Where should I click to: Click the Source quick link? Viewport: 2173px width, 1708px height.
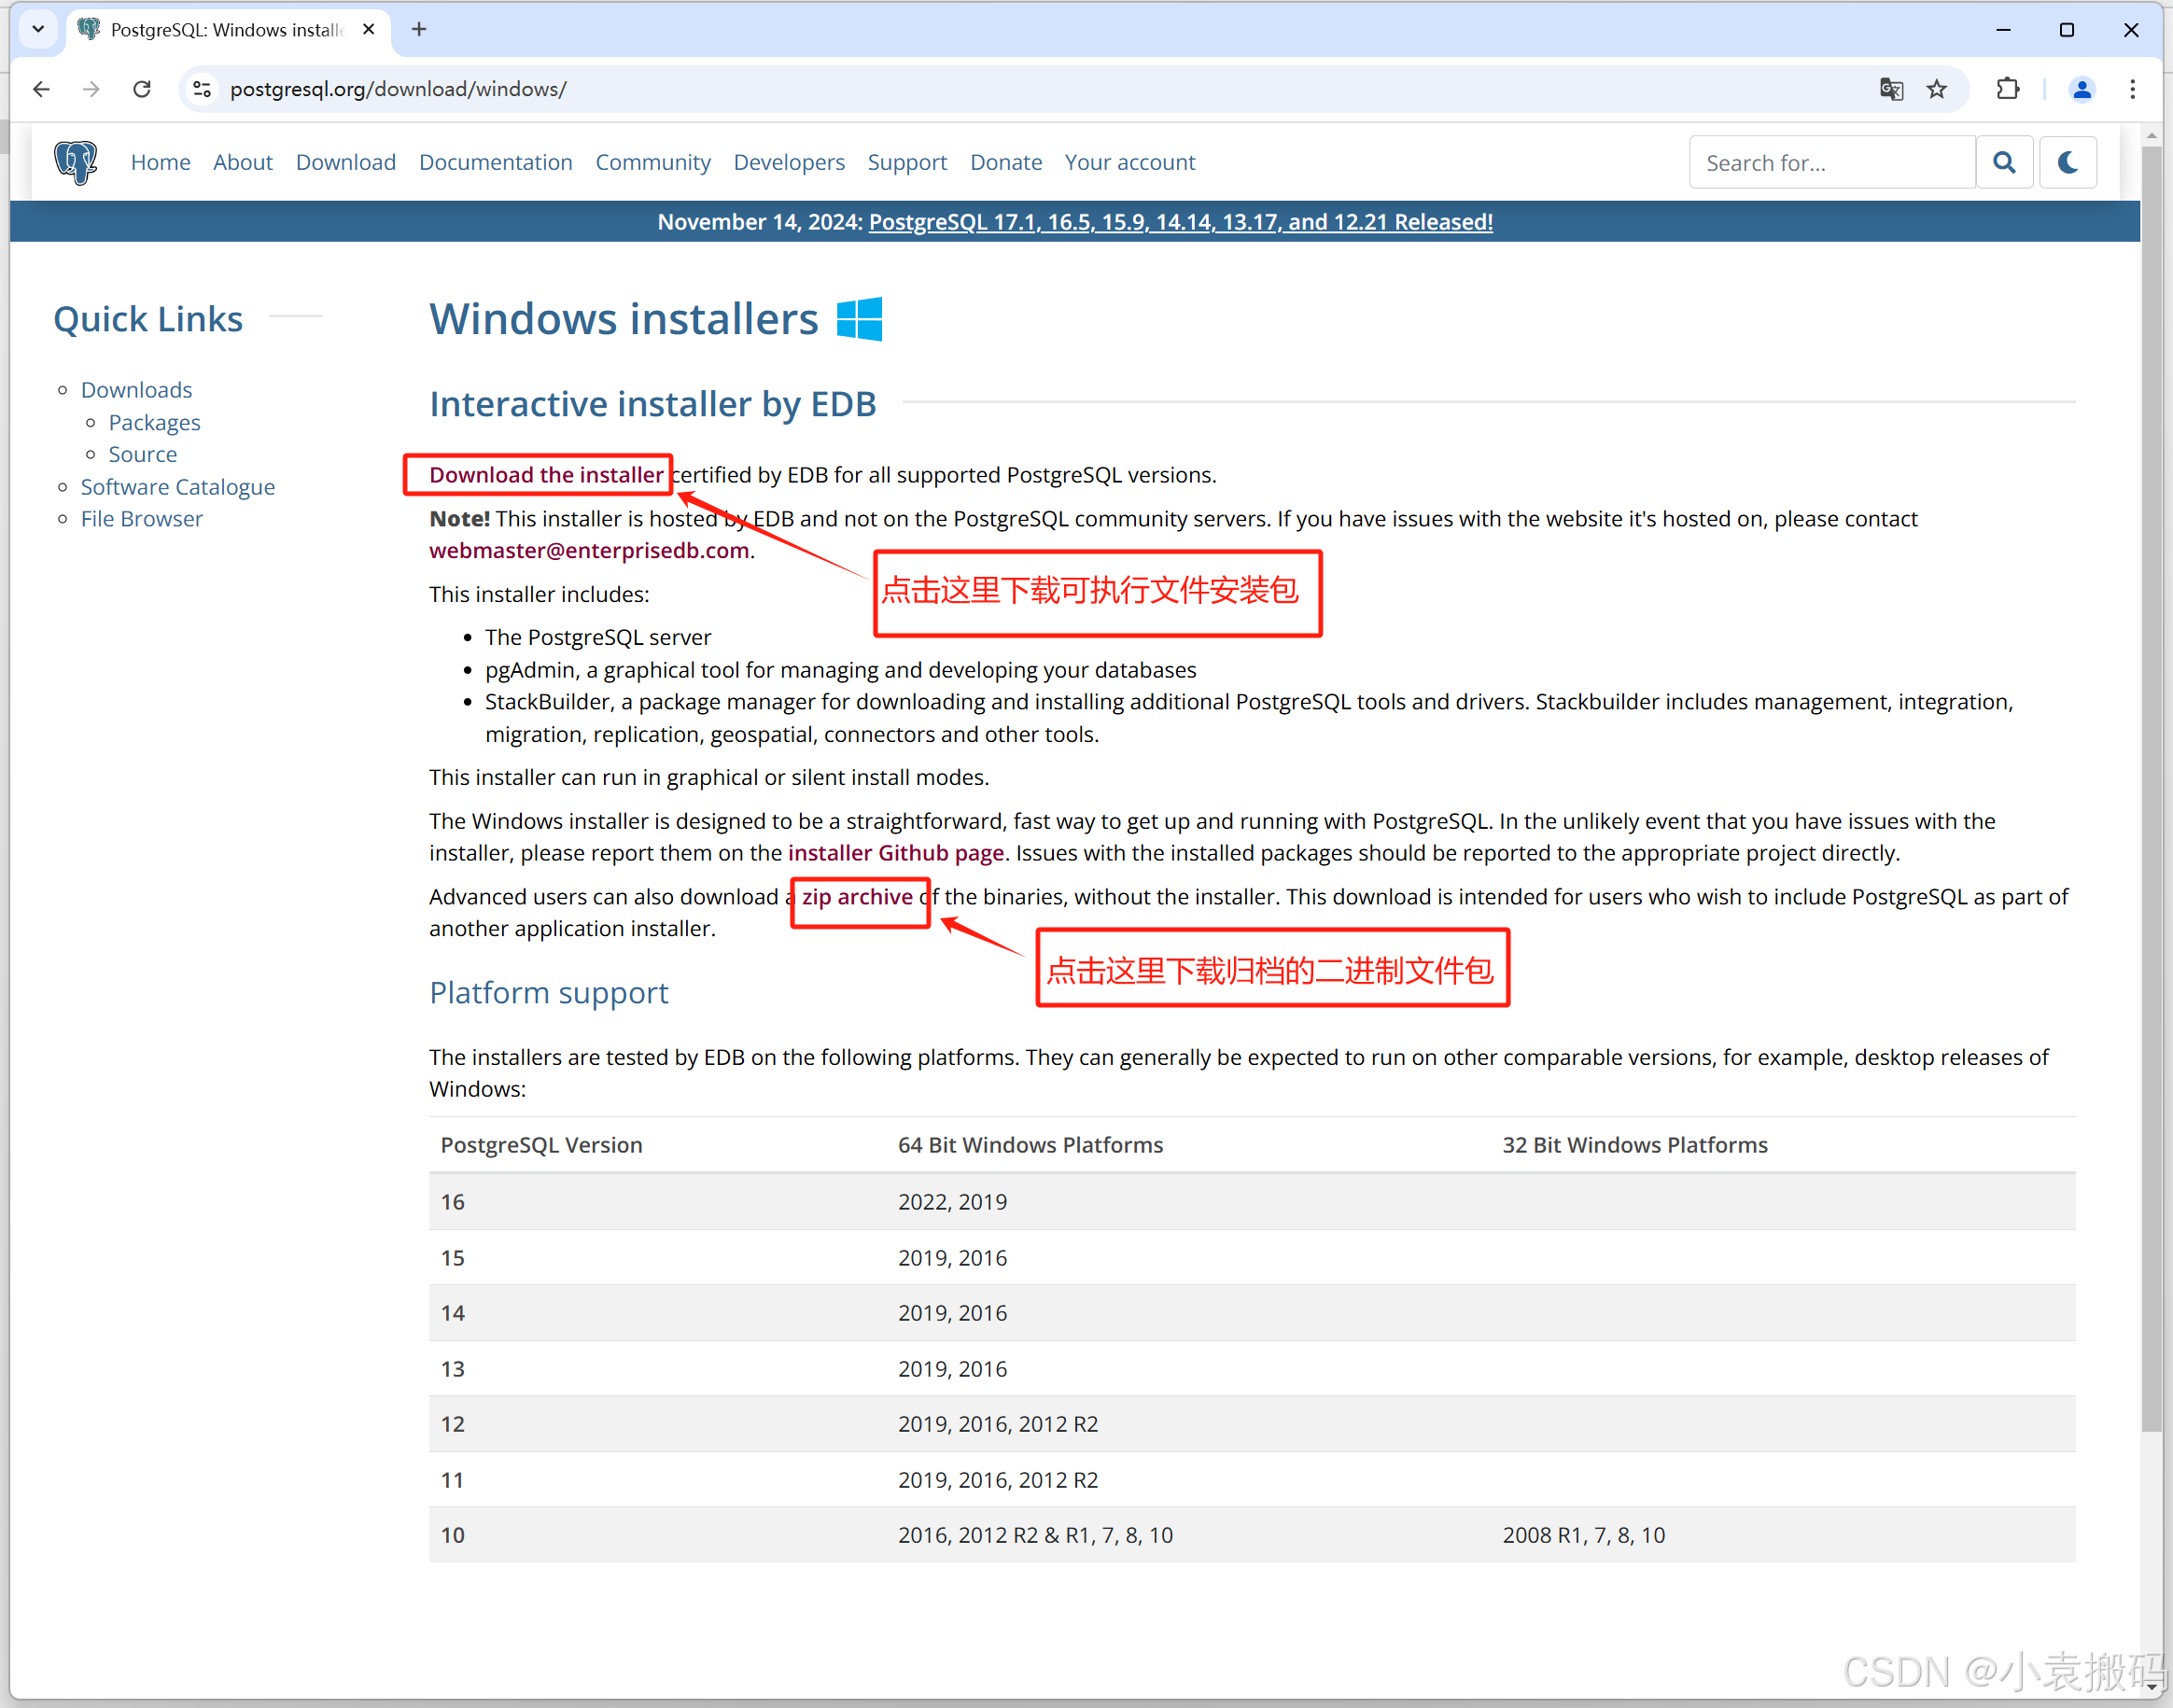coord(142,455)
